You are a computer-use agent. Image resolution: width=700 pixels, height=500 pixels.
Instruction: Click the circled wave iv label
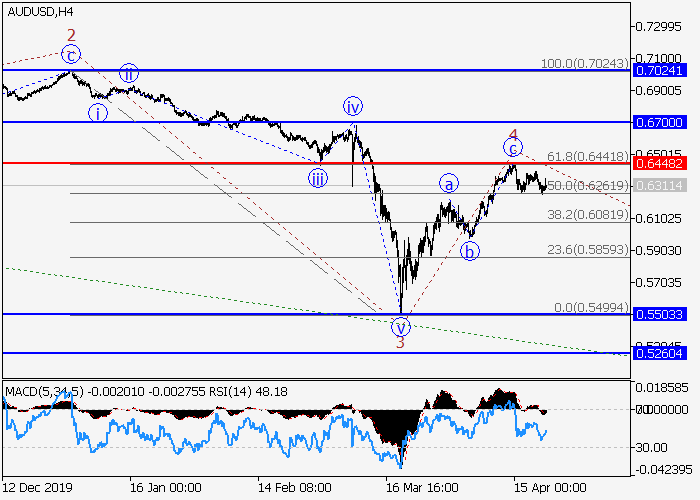(352, 106)
